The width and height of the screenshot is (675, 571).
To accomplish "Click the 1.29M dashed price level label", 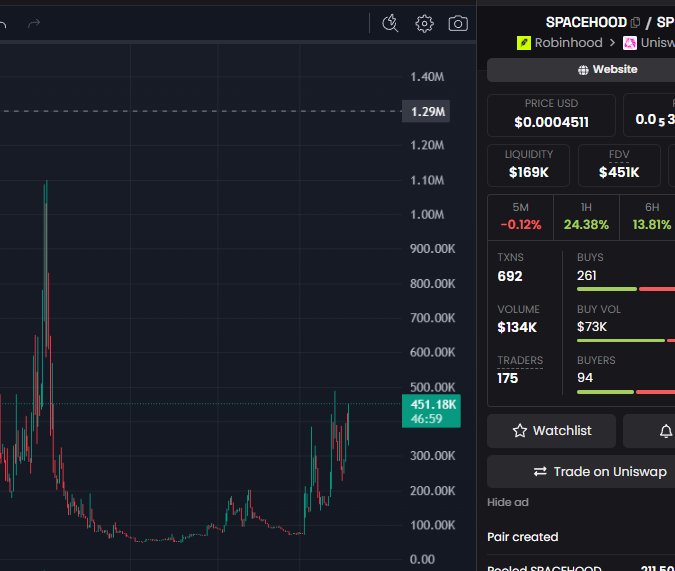I will coord(426,112).
